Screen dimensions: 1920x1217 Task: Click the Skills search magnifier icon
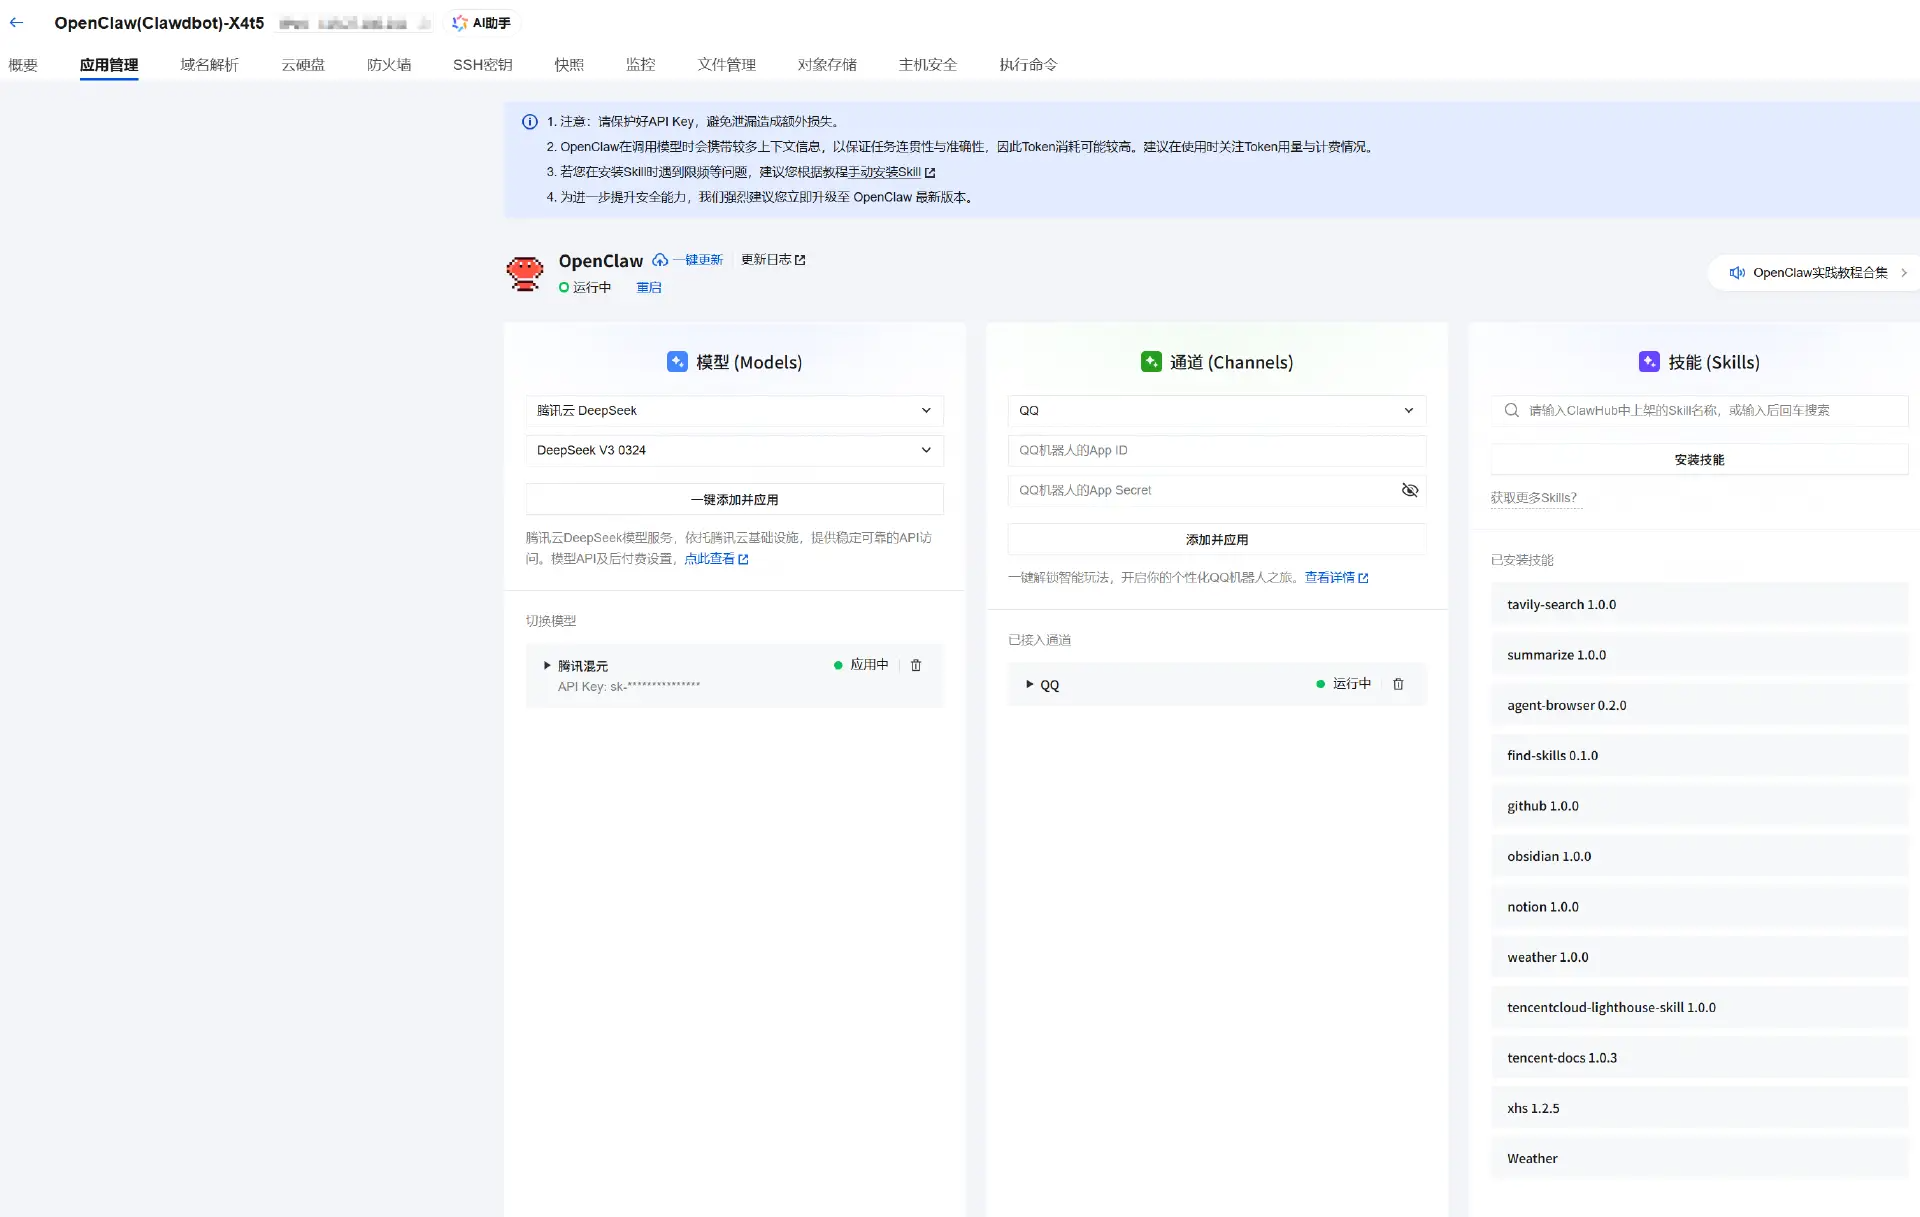pos(1511,410)
